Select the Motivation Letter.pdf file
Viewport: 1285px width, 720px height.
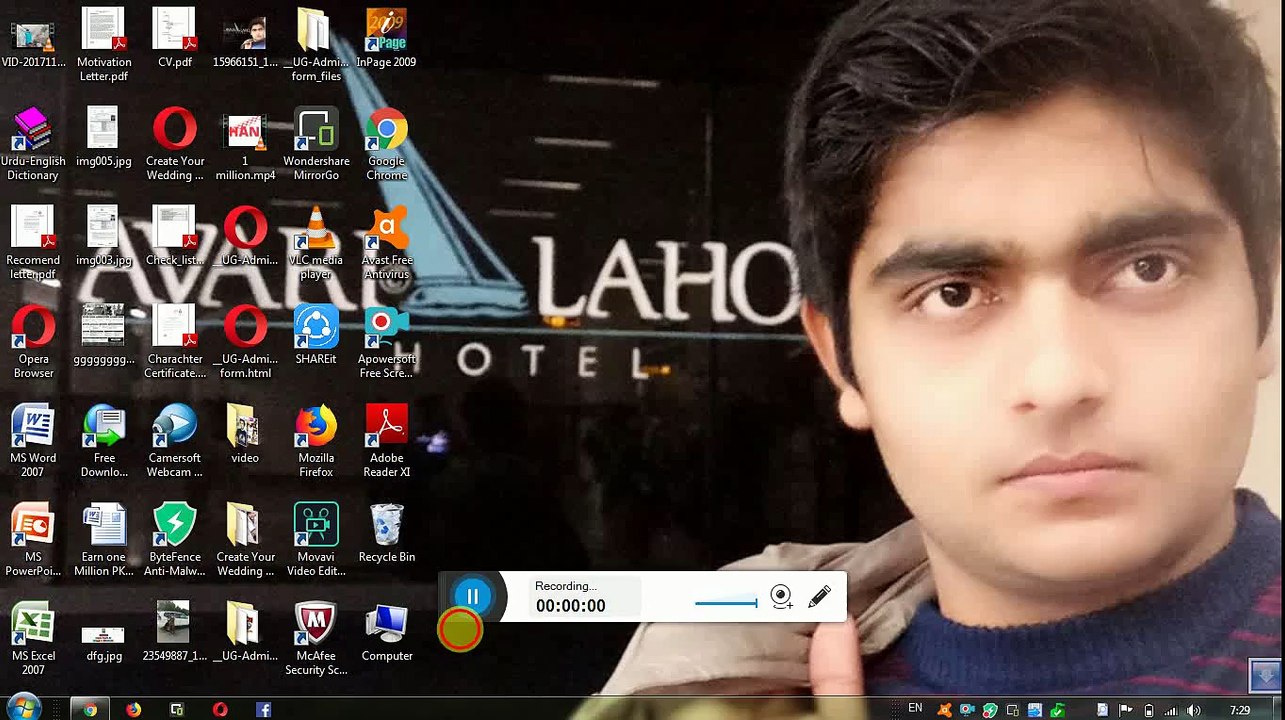(x=104, y=47)
